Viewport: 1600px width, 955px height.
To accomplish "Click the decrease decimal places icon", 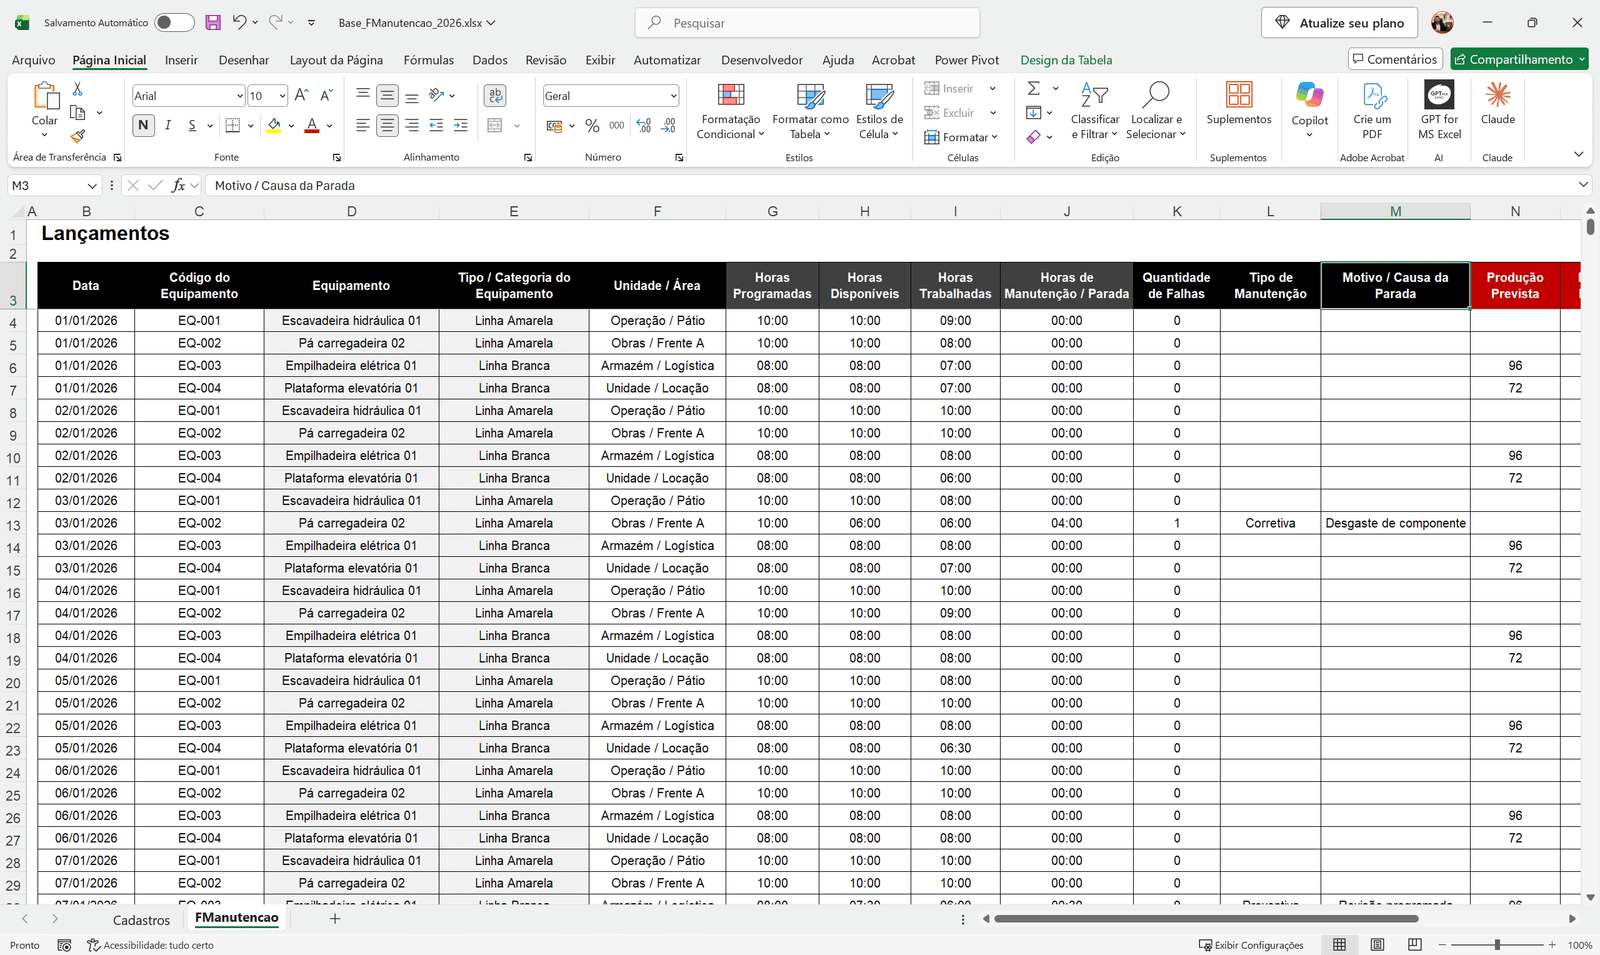I will pyautogui.click(x=668, y=126).
